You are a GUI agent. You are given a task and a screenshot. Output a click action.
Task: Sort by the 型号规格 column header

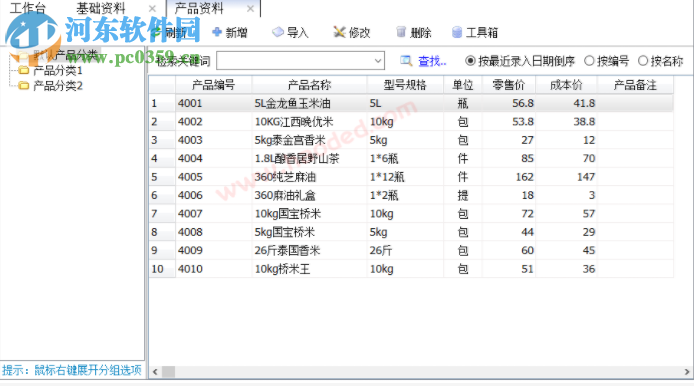[405, 85]
